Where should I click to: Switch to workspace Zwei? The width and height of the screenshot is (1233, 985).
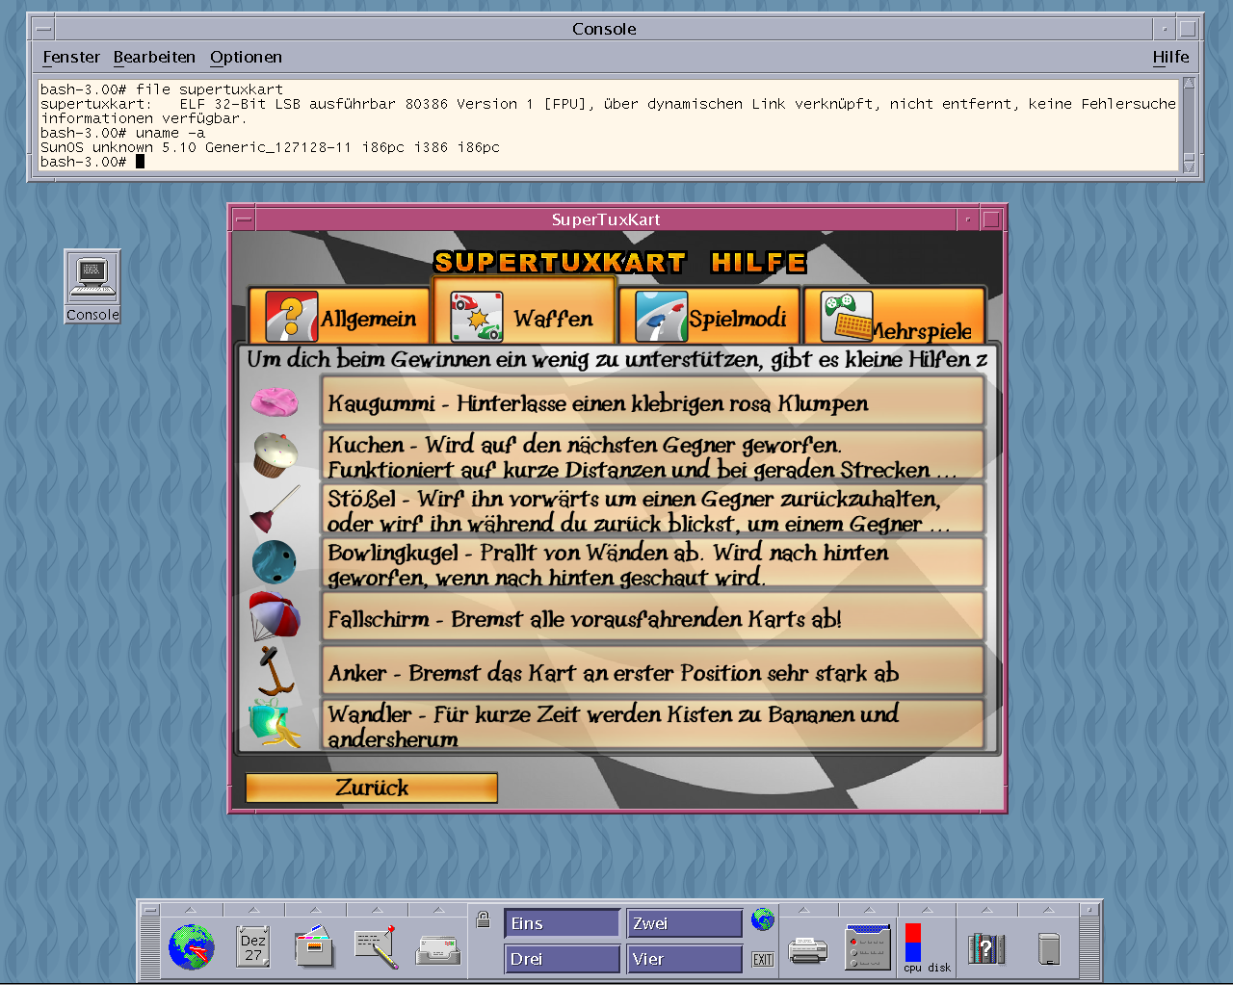coord(684,923)
